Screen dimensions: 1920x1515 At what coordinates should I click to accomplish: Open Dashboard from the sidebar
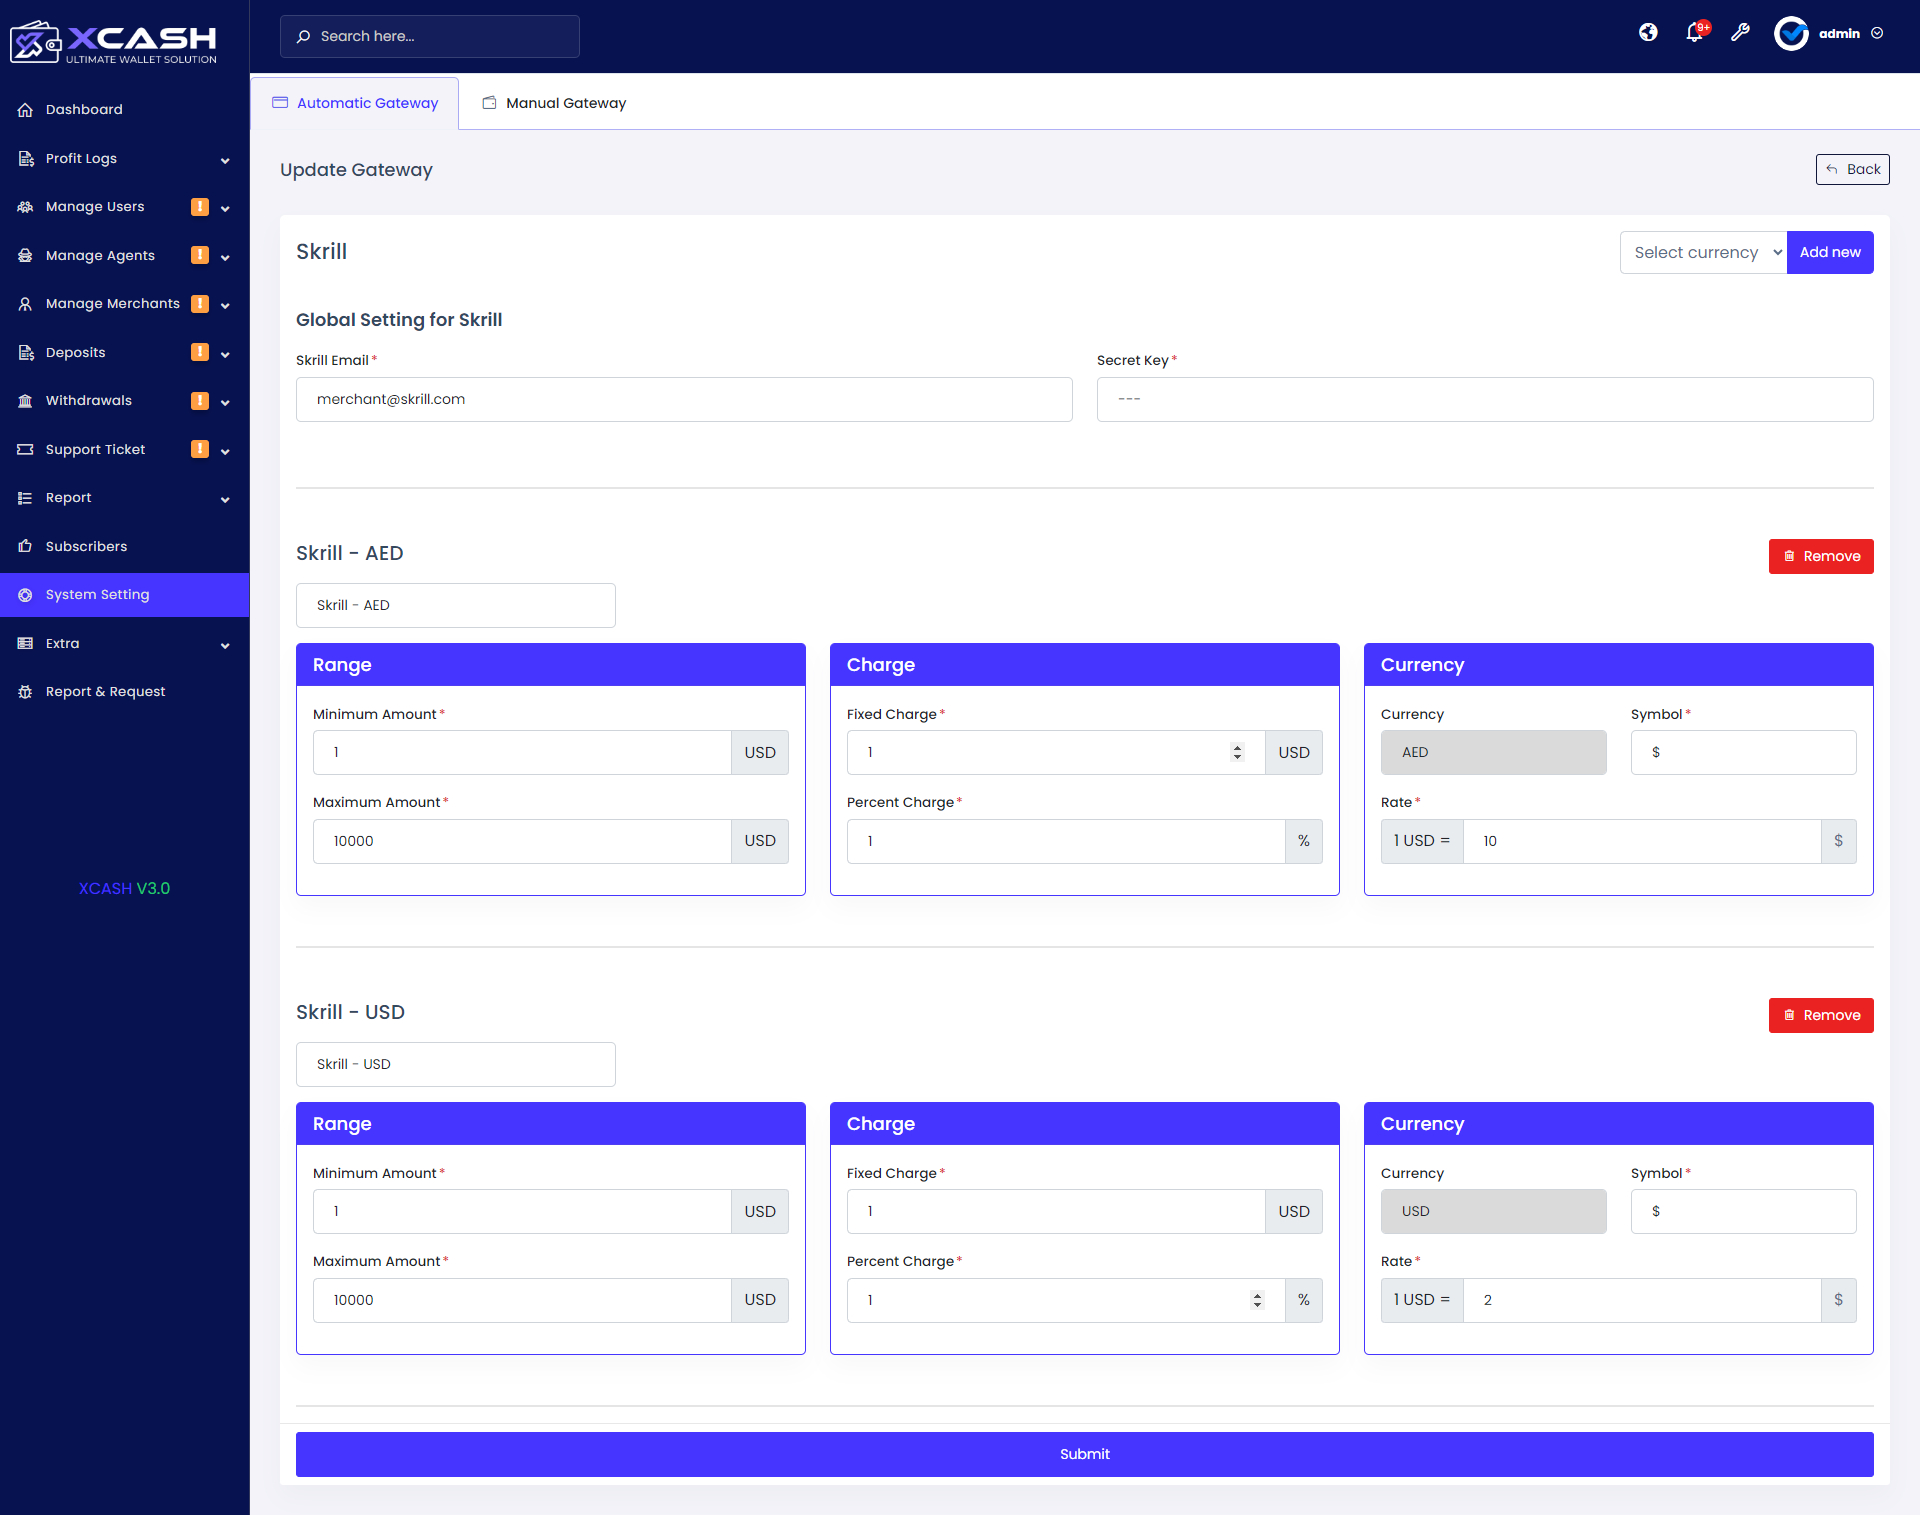pyautogui.click(x=84, y=110)
